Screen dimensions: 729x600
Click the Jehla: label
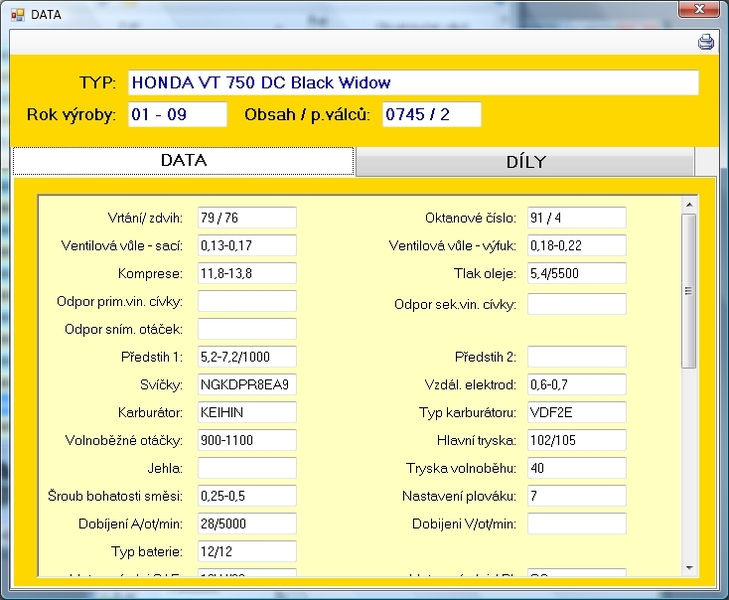pos(165,468)
